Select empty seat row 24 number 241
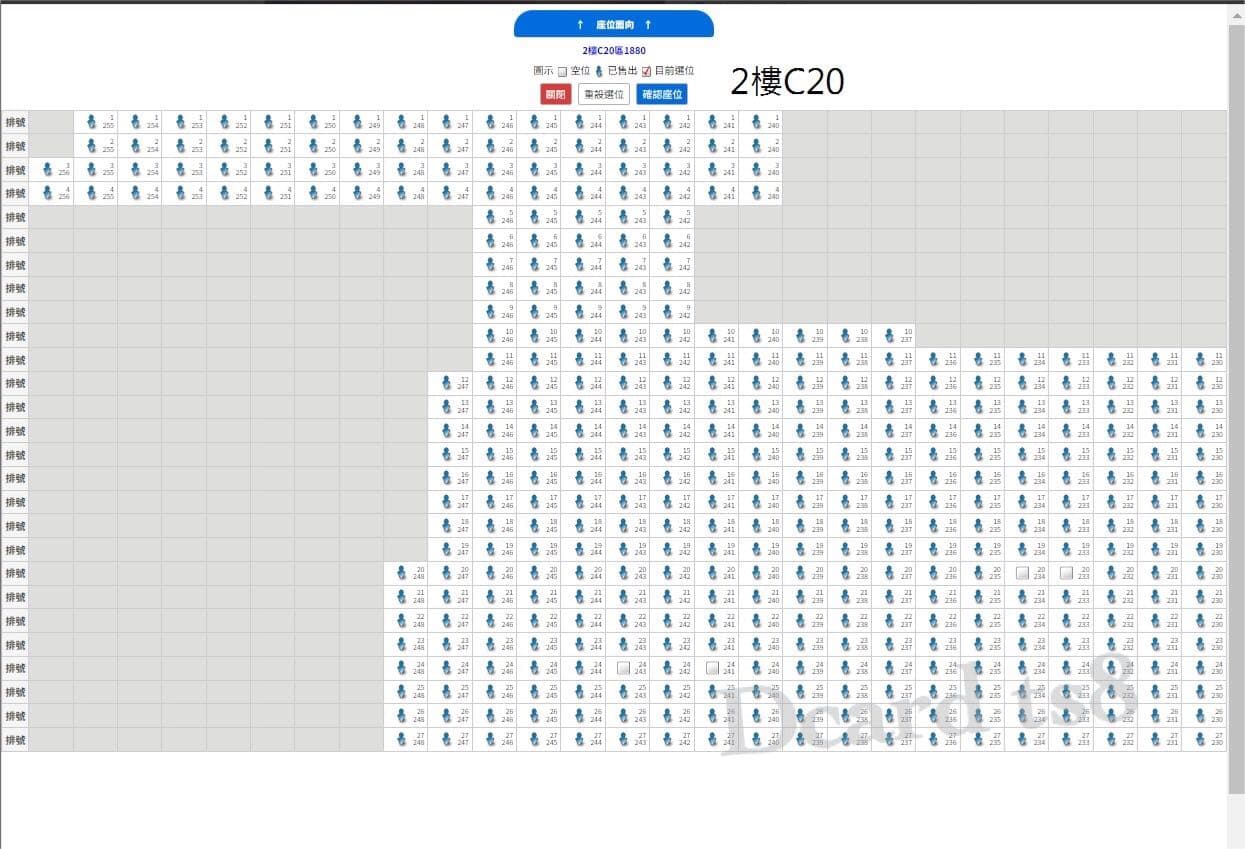The width and height of the screenshot is (1245, 849). (712, 668)
